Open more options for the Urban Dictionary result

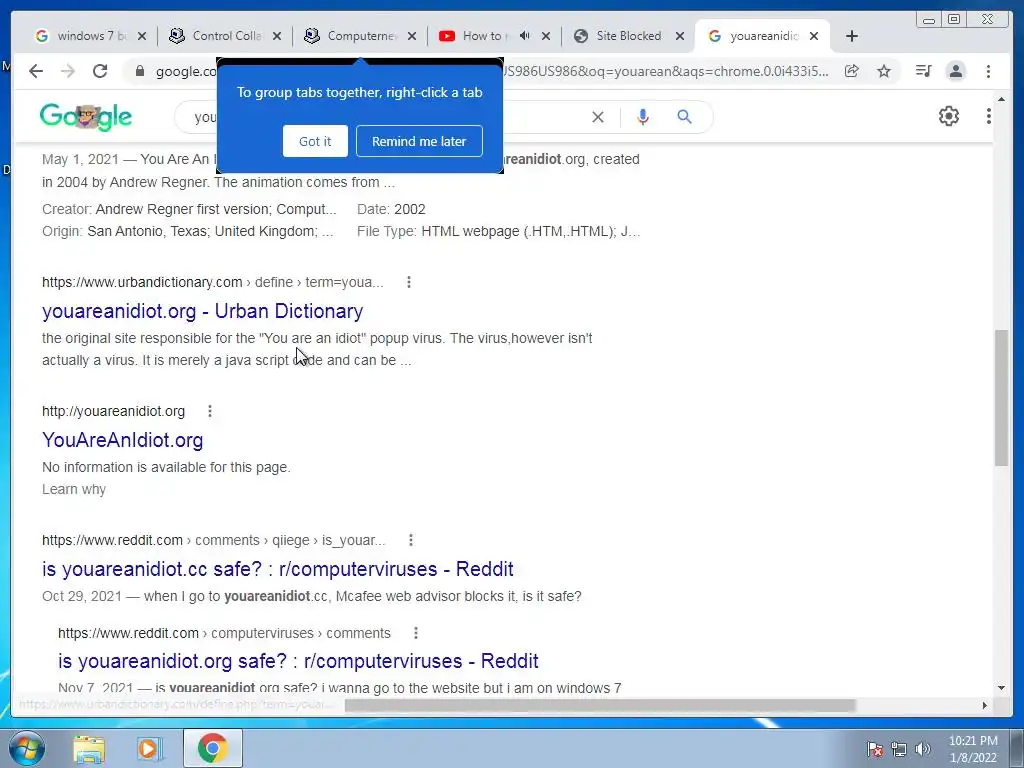[x=409, y=282]
